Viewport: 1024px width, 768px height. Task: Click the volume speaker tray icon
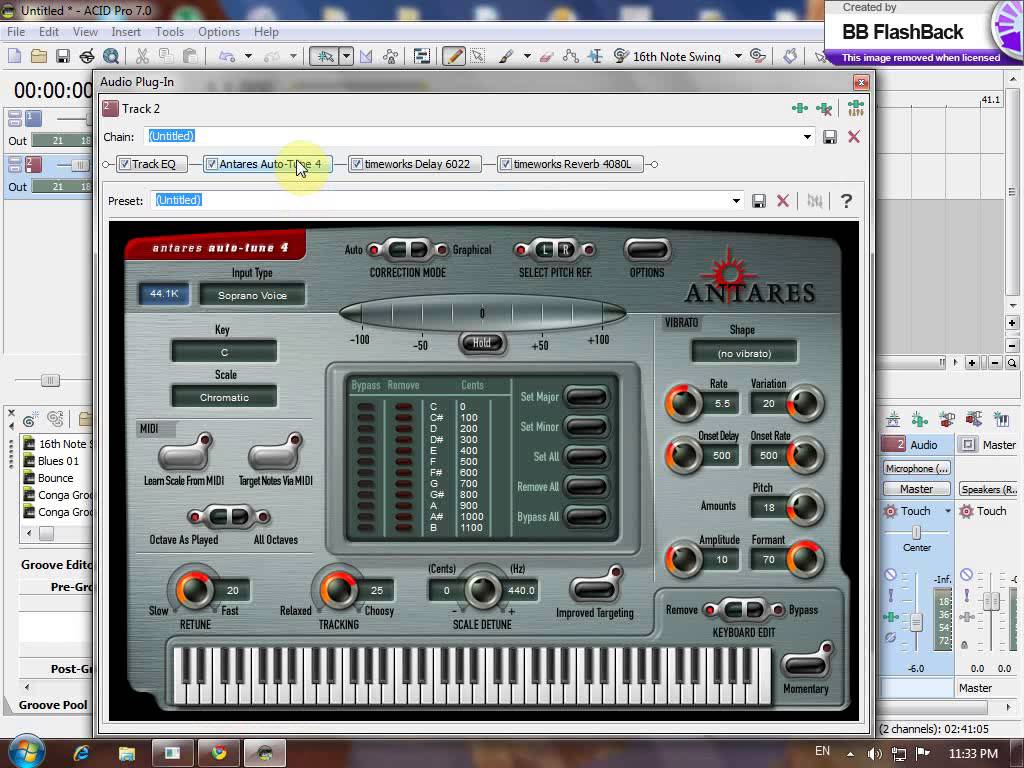click(874, 754)
